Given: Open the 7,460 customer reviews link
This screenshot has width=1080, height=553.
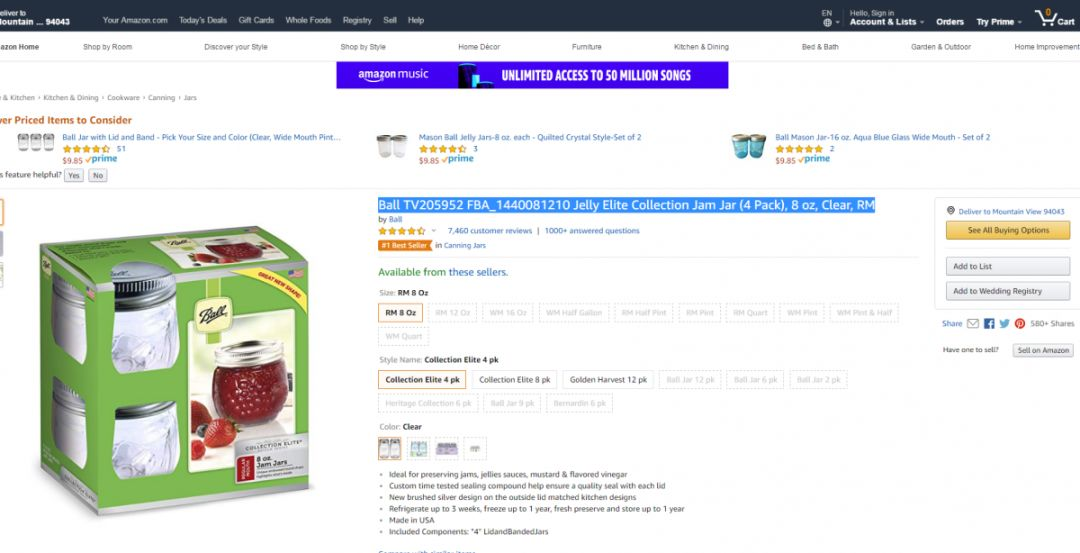Looking at the screenshot, I should pyautogui.click(x=490, y=231).
